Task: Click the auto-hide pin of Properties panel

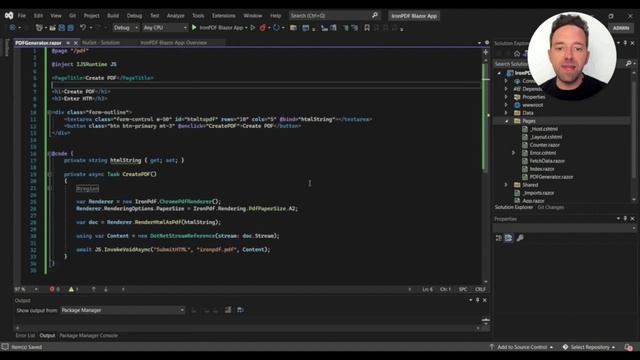Action: [x=625, y=219]
